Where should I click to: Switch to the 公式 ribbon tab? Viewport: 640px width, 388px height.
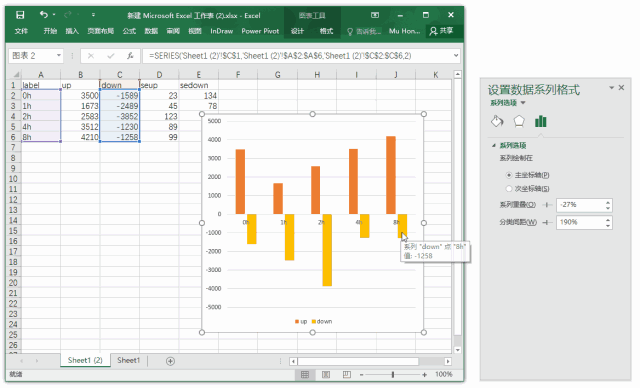(x=129, y=31)
